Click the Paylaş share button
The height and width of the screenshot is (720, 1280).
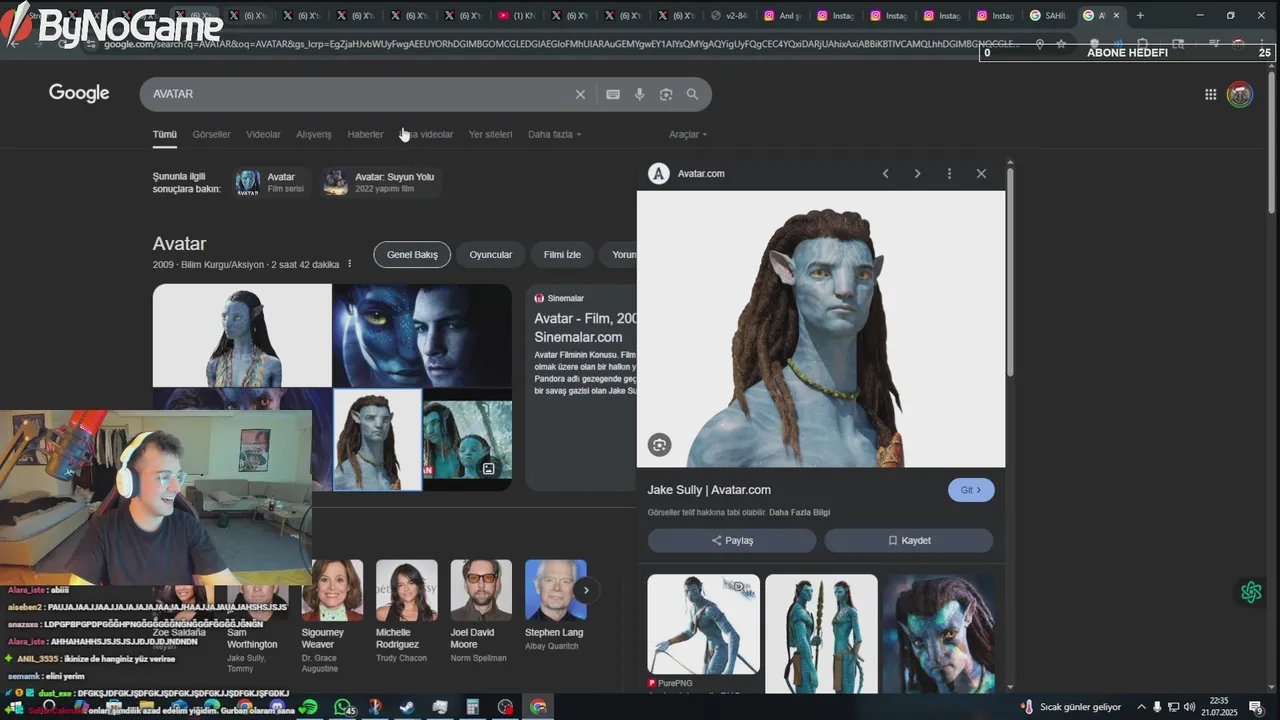tap(732, 540)
